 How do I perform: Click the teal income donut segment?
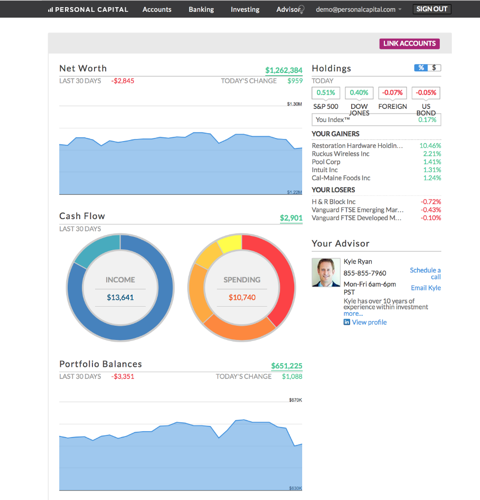click(x=97, y=251)
